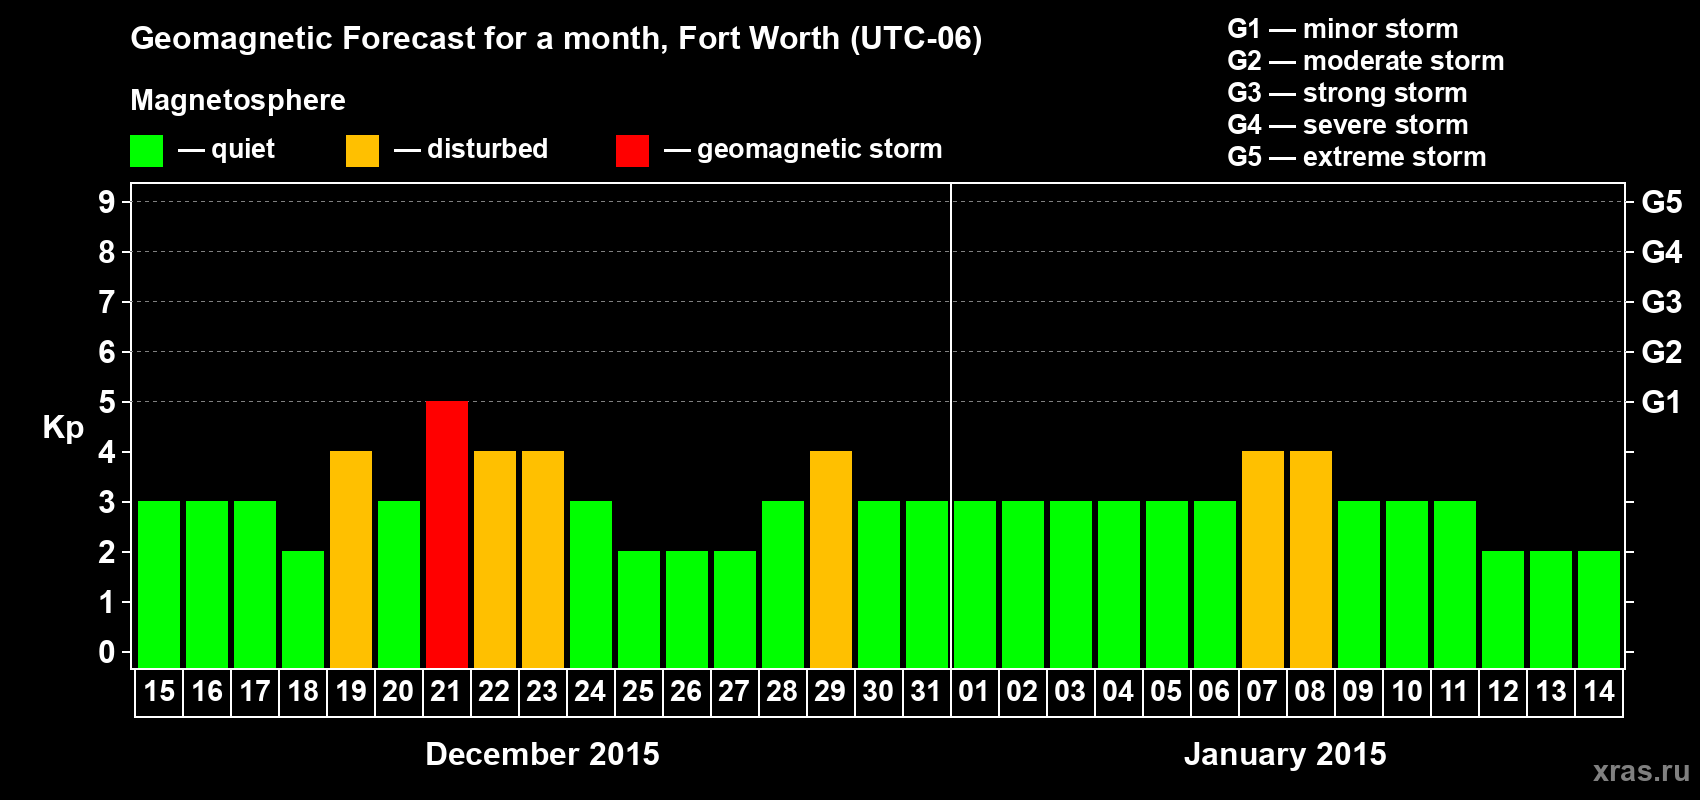Click the 'G1 — minor storm' legend text
Viewport: 1700px width, 800px height.
(x=1343, y=29)
